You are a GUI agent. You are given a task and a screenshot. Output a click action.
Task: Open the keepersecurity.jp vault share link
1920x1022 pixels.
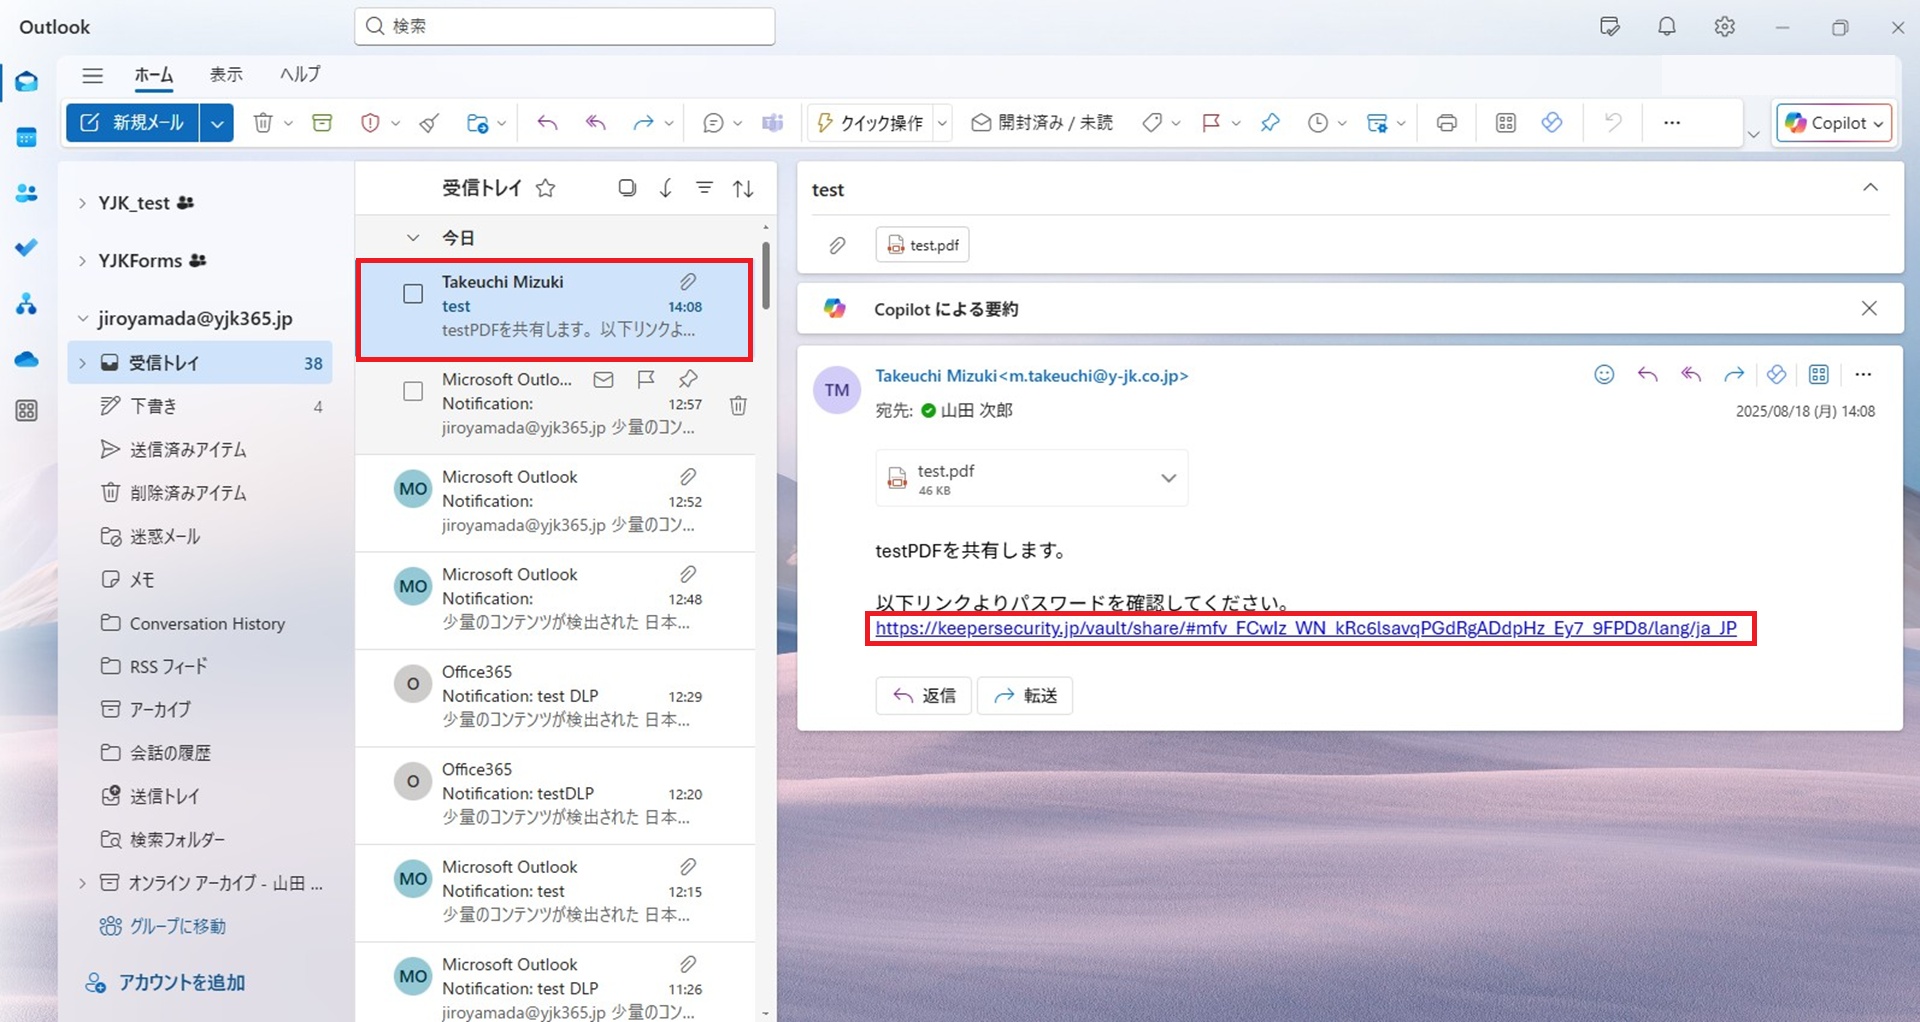[x=1305, y=628]
